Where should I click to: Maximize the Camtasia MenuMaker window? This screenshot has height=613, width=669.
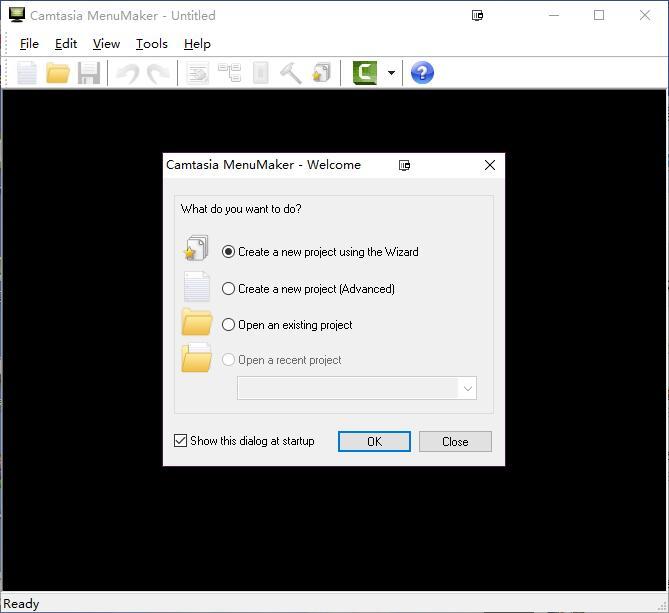point(599,15)
